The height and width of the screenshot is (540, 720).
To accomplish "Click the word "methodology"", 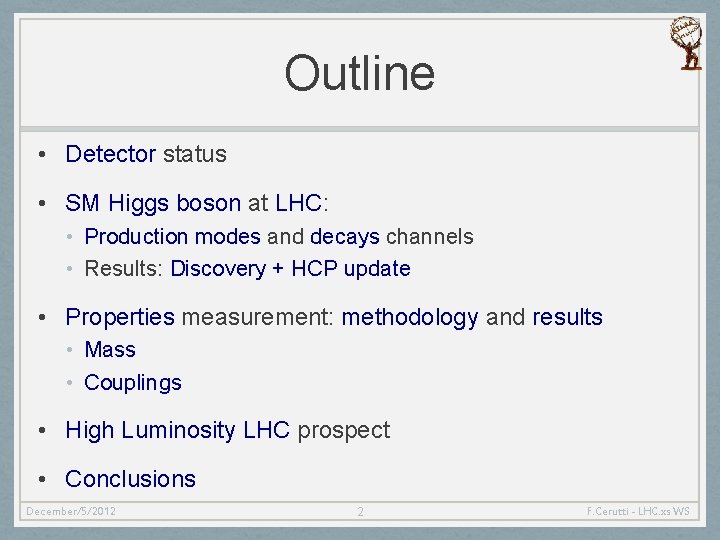I will (410, 318).
